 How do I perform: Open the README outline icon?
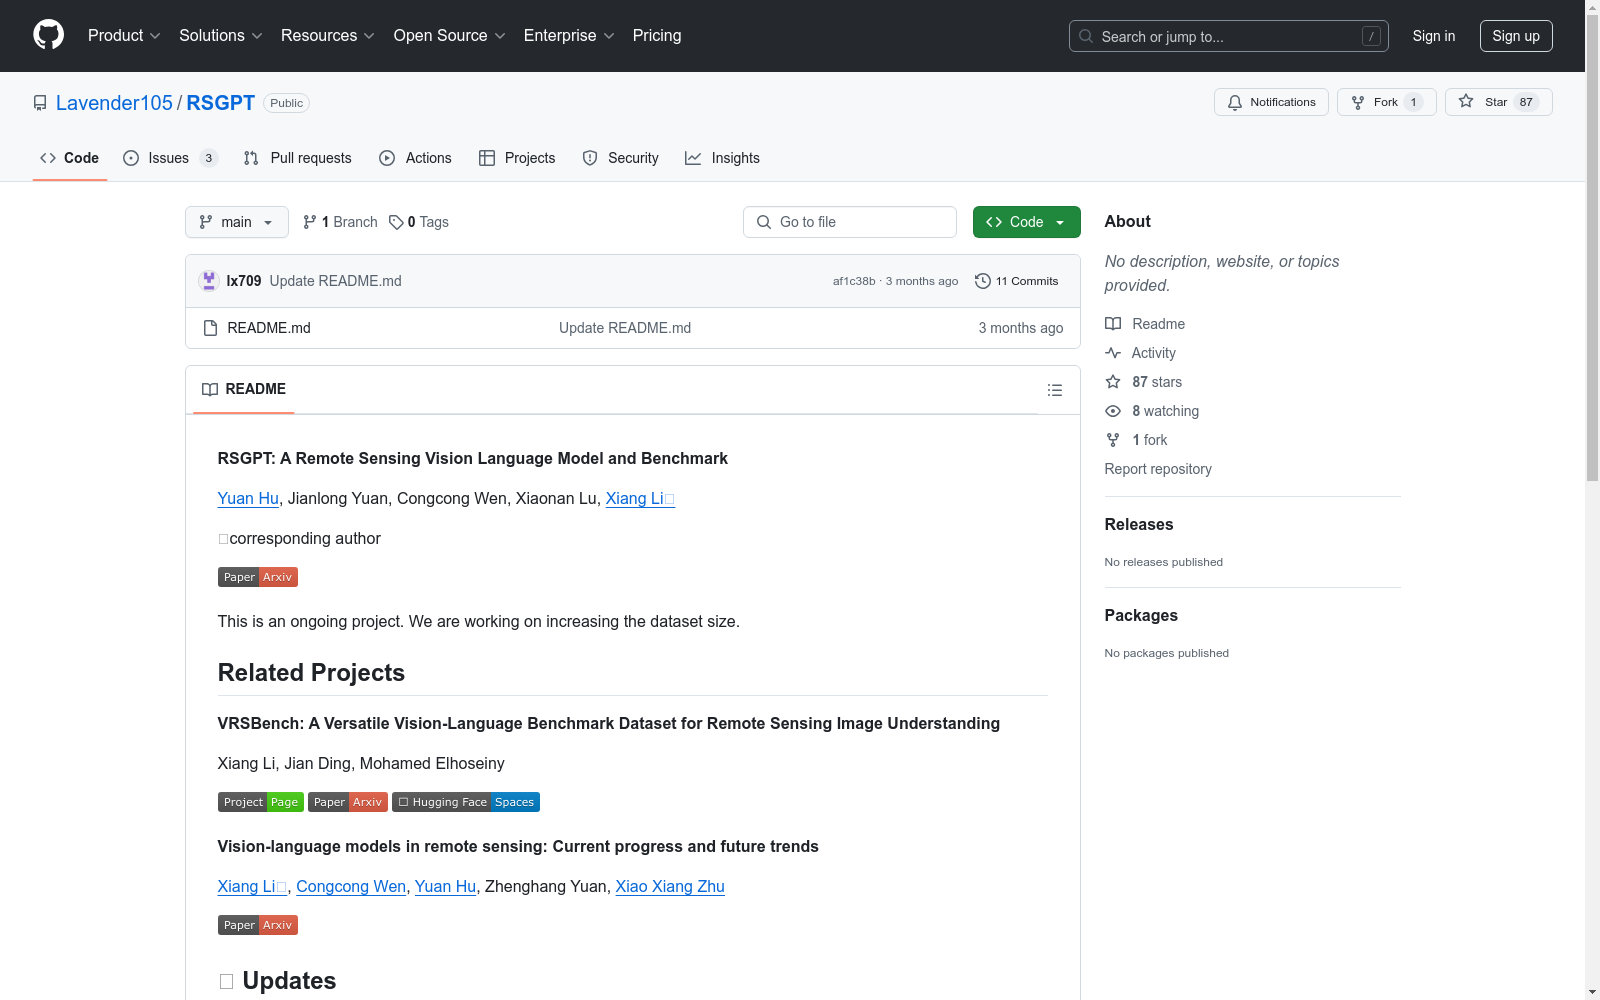tap(1055, 390)
